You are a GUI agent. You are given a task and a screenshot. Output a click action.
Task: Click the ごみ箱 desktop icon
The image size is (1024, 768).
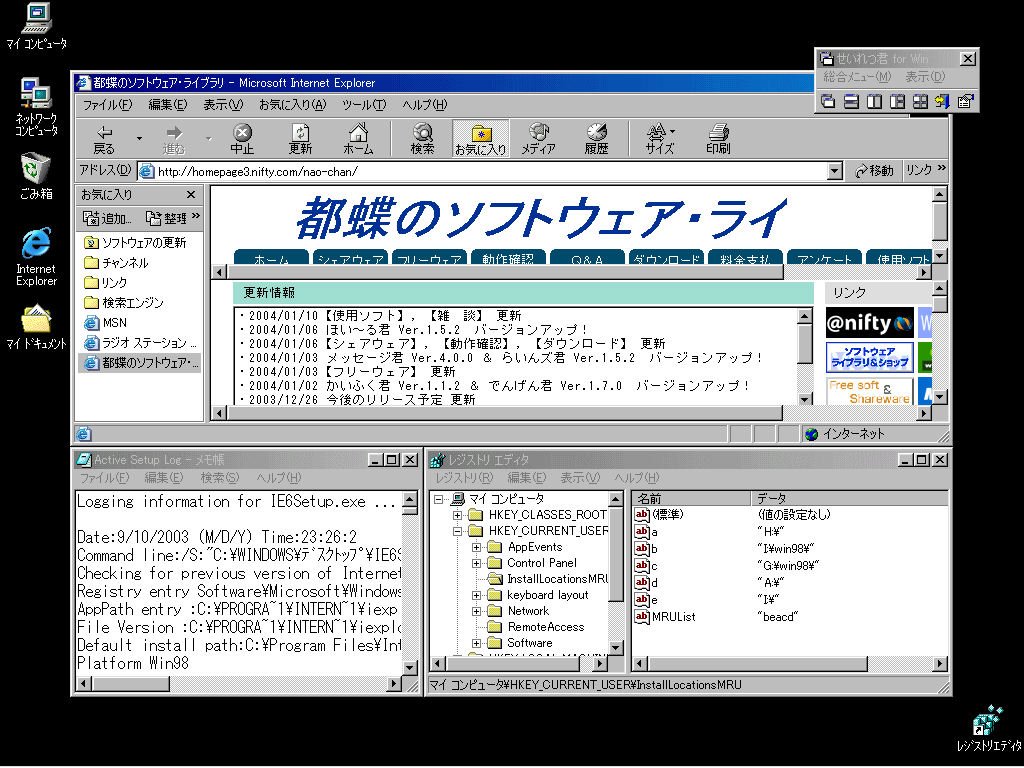[36, 176]
